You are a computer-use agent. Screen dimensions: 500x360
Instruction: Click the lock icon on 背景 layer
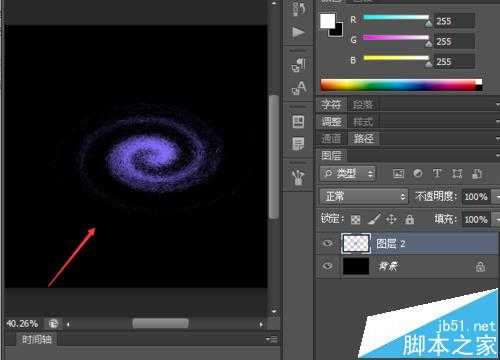tap(480, 267)
